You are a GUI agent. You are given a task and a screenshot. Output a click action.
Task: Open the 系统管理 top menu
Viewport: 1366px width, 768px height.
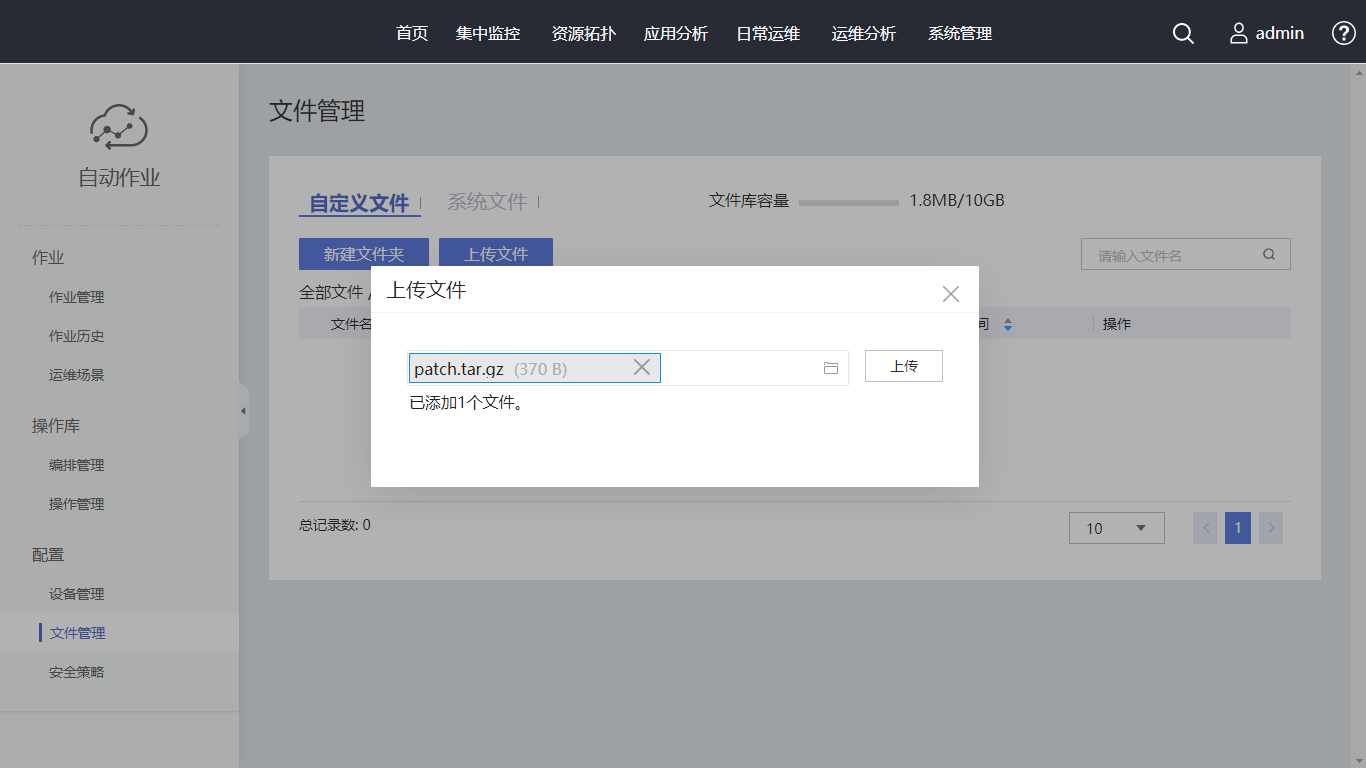[x=960, y=34]
